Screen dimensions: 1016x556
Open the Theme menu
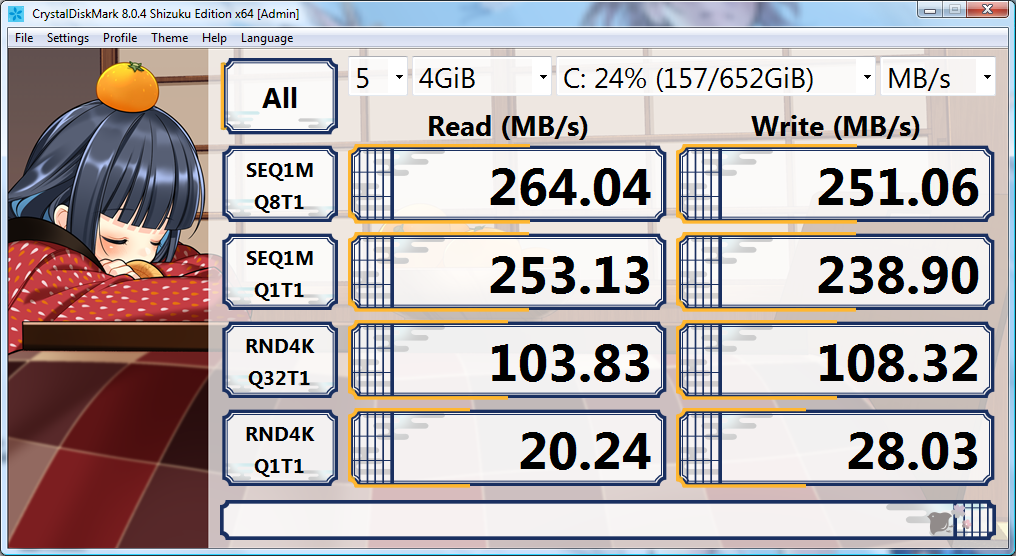tap(170, 38)
